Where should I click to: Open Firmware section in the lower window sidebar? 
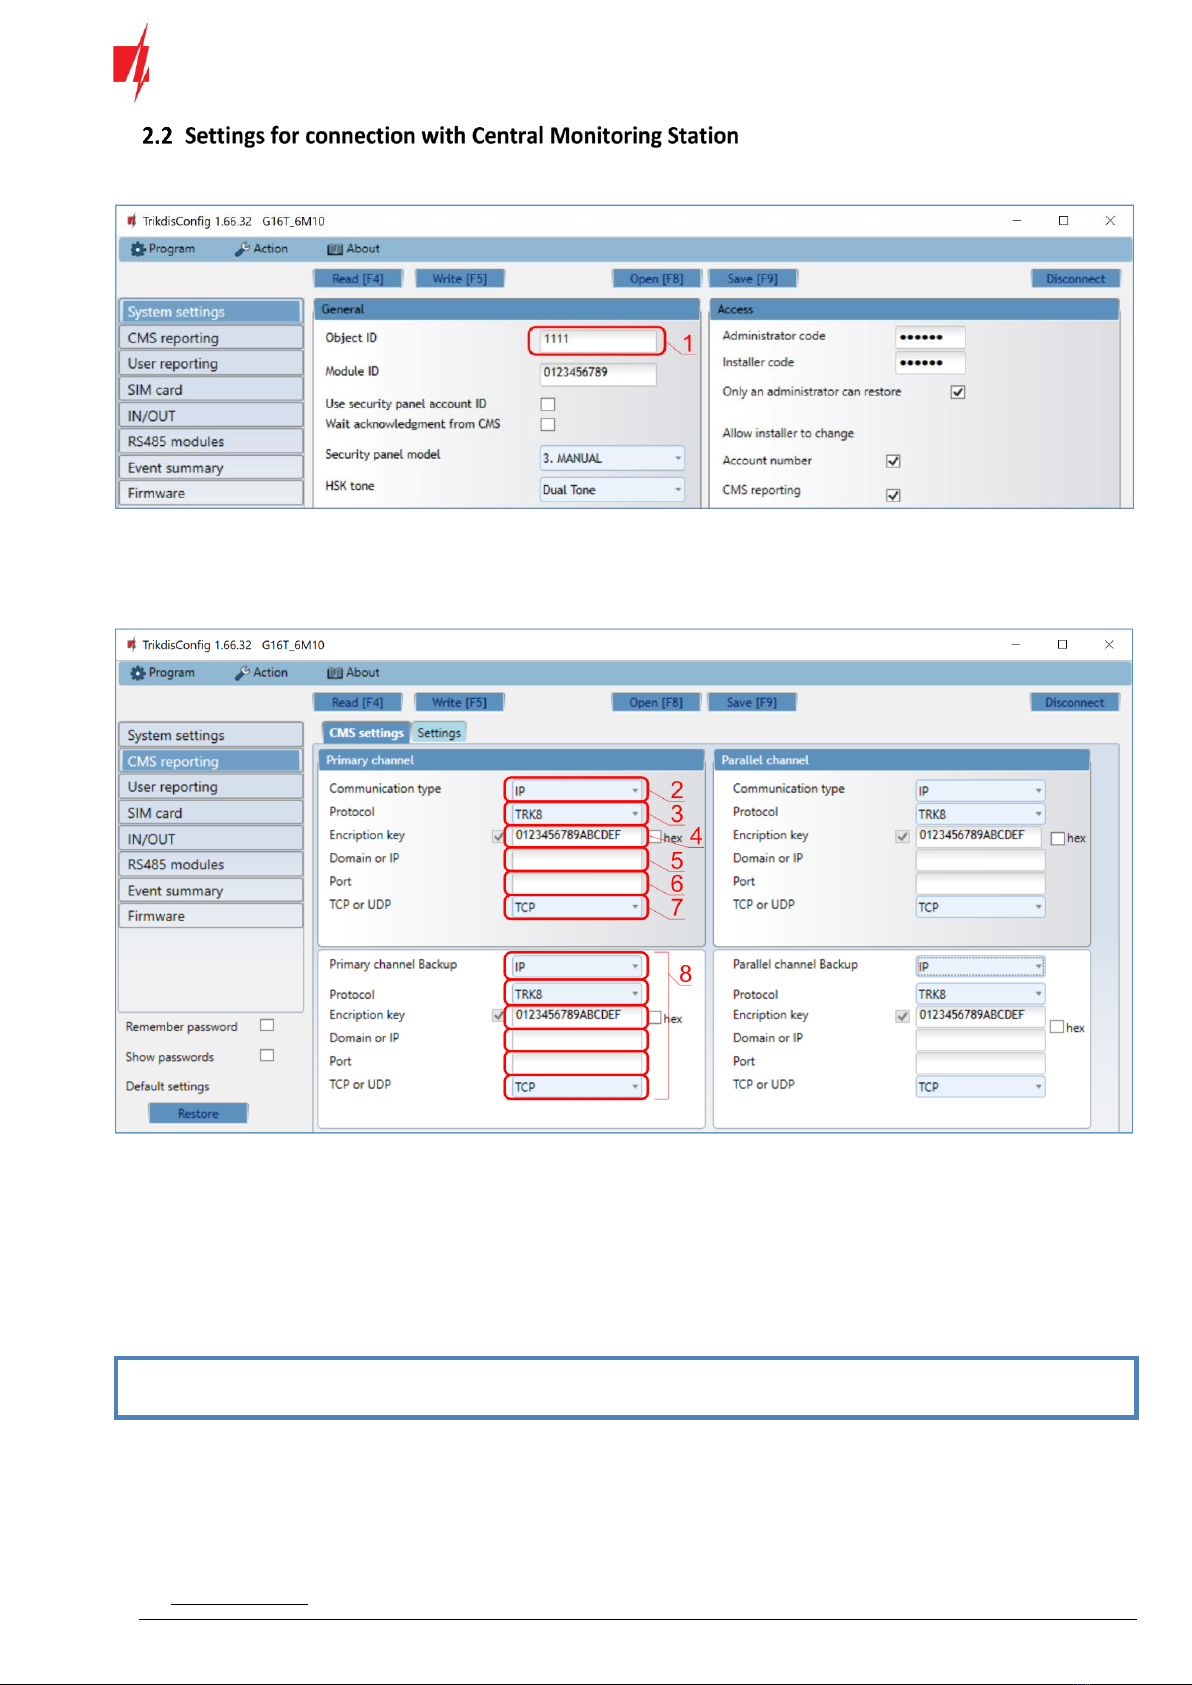[x=211, y=916]
